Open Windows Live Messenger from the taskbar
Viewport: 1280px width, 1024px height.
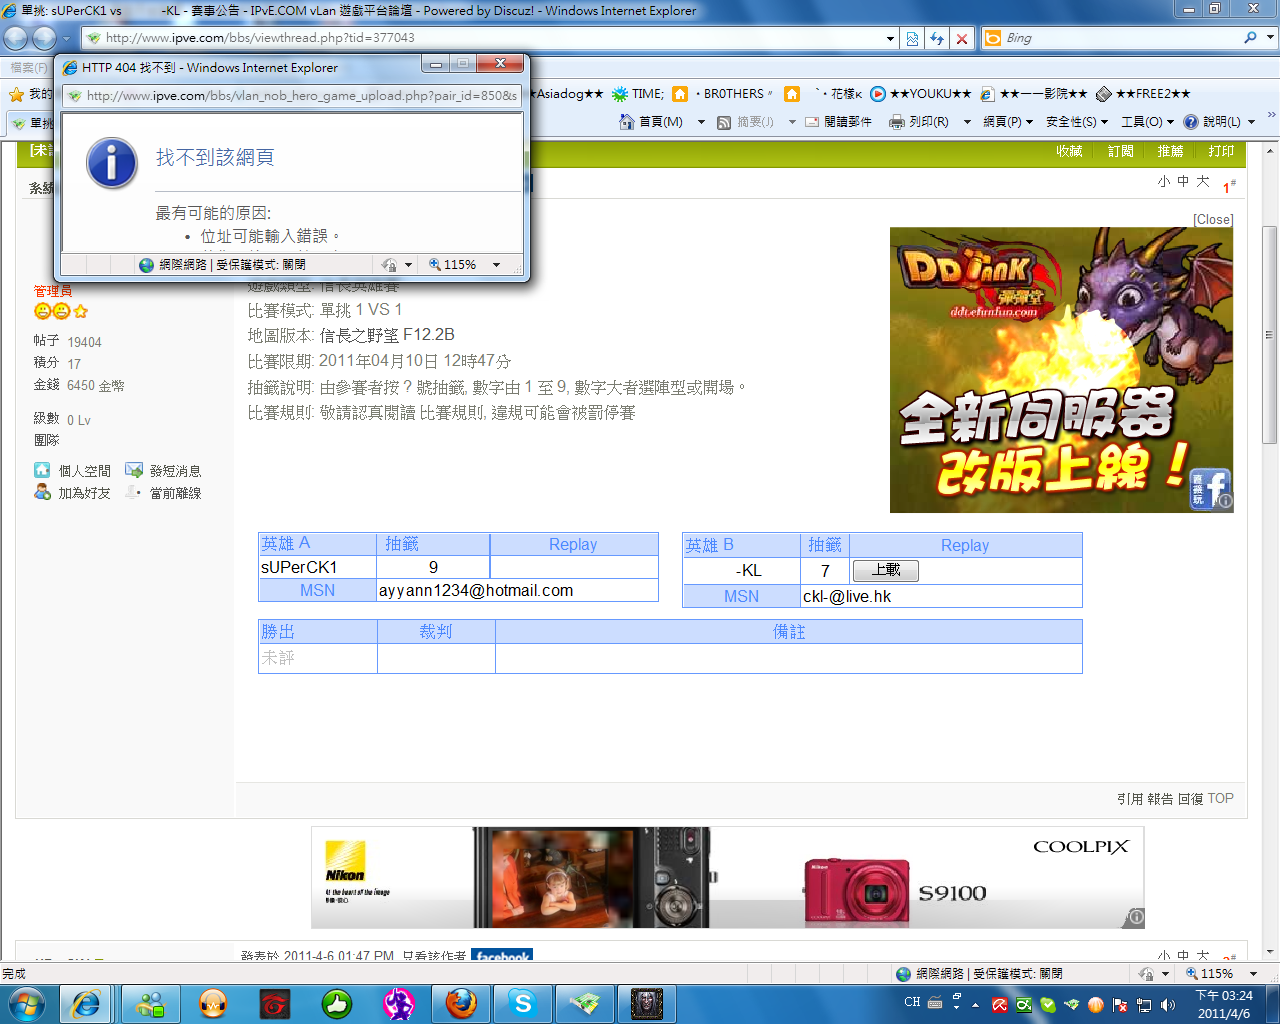(x=151, y=1003)
